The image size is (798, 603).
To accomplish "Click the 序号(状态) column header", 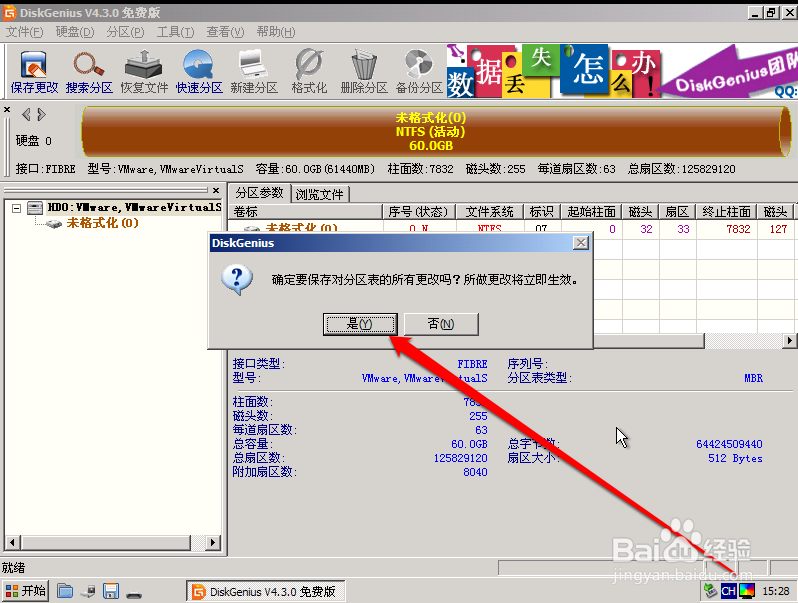I will [418, 212].
